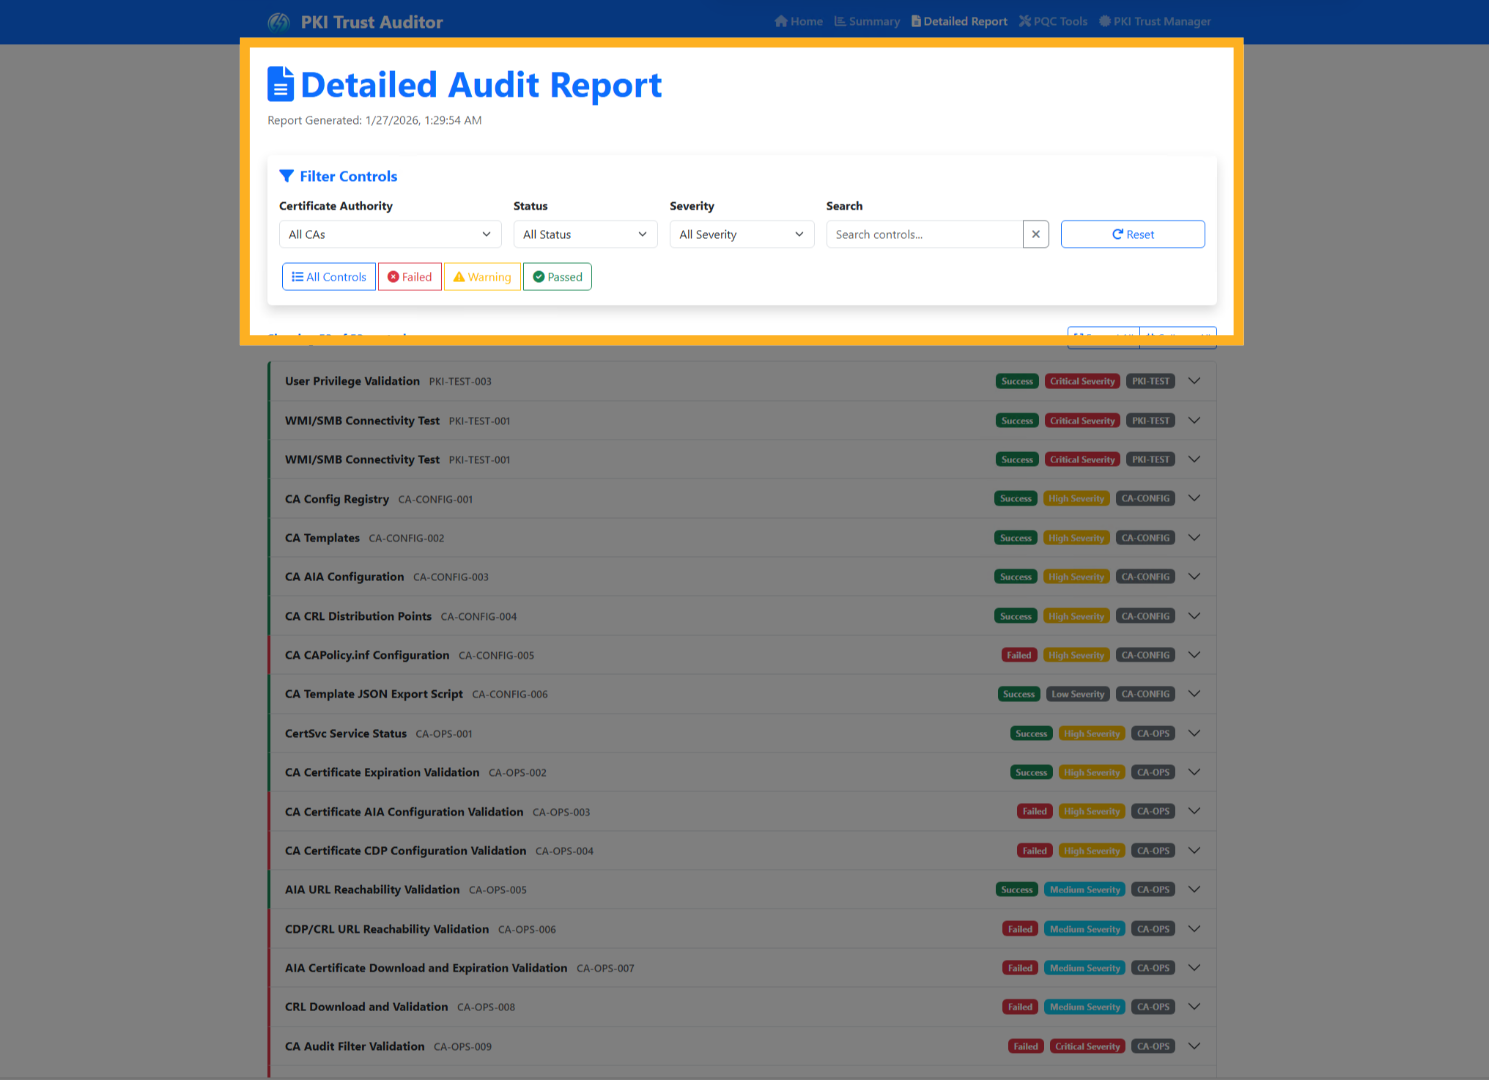Clear the search field with the X button
The image size is (1489, 1080).
pos(1036,234)
